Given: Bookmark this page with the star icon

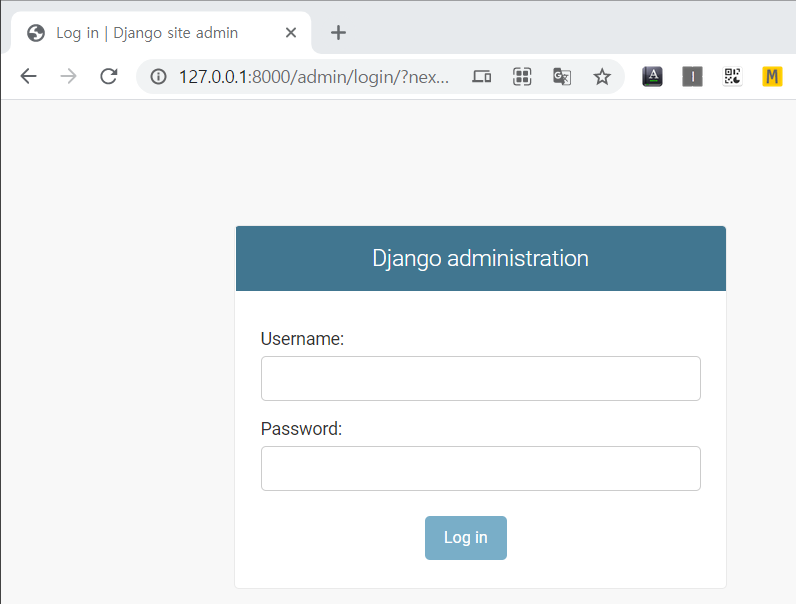Looking at the screenshot, I should point(602,77).
